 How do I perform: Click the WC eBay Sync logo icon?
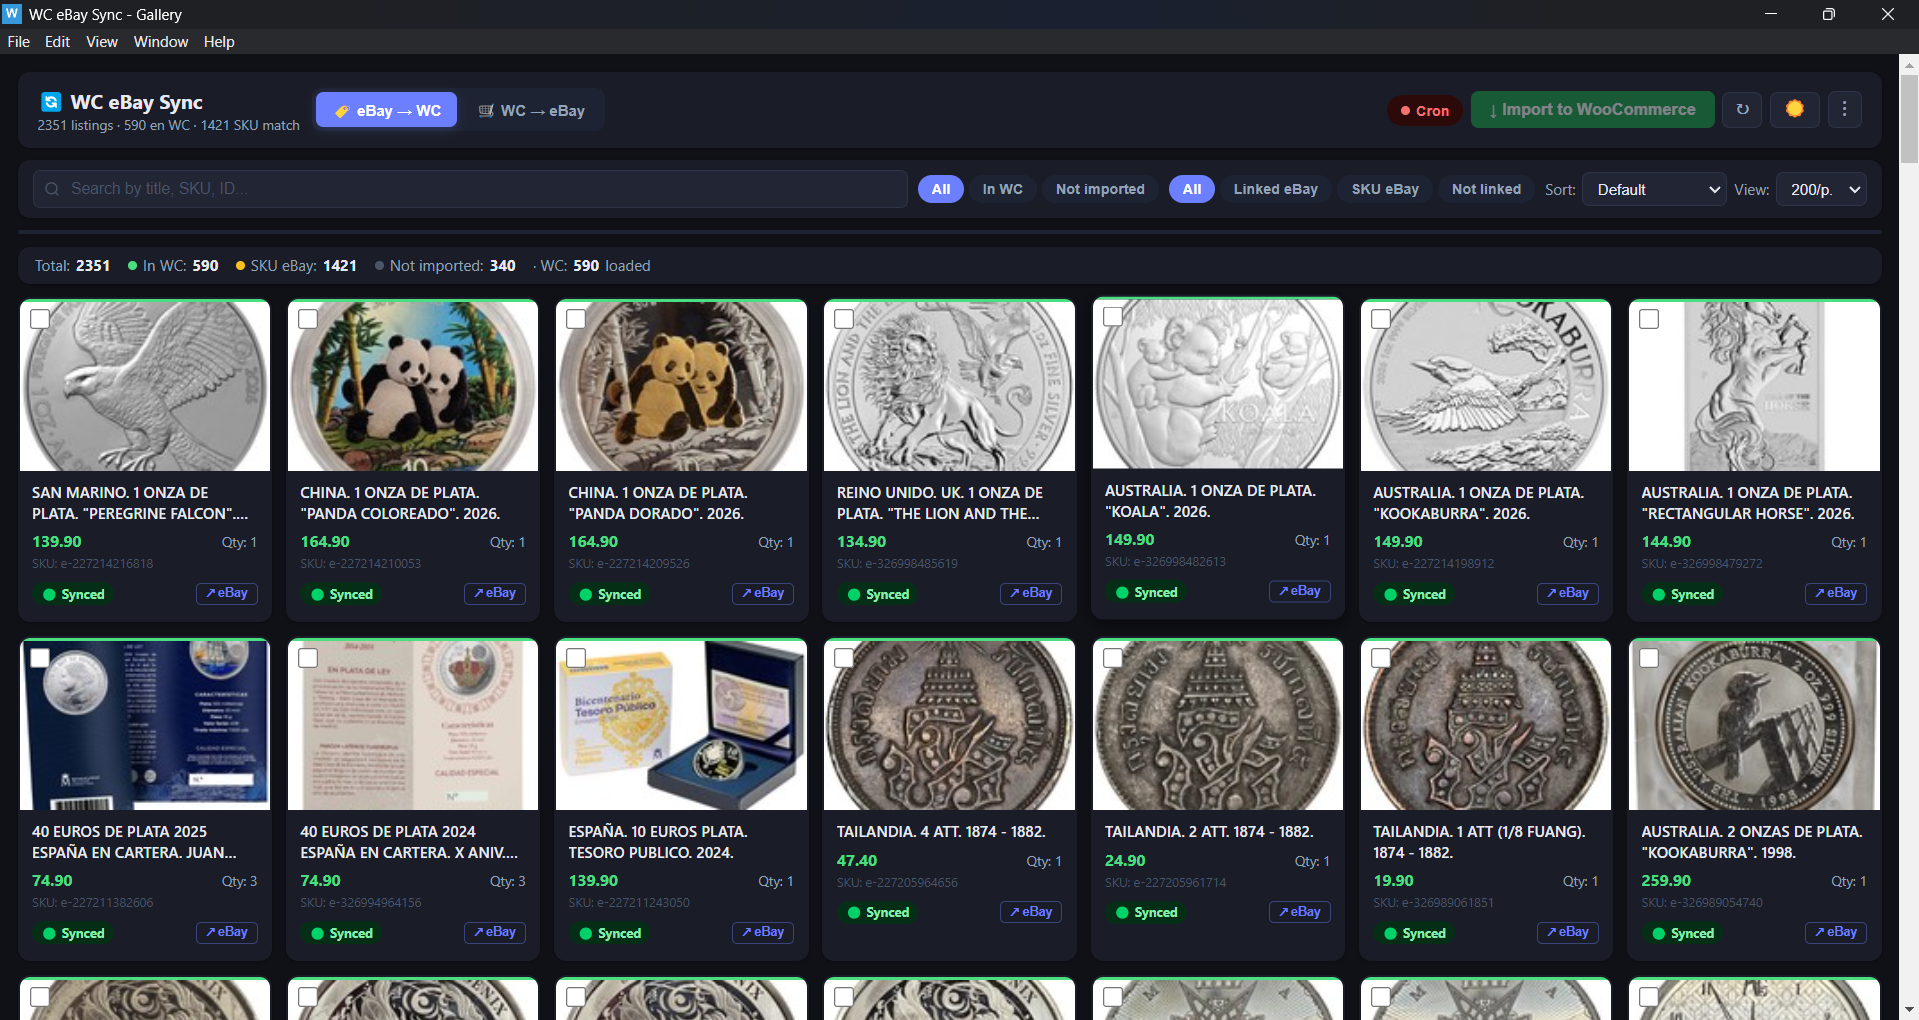coord(51,102)
